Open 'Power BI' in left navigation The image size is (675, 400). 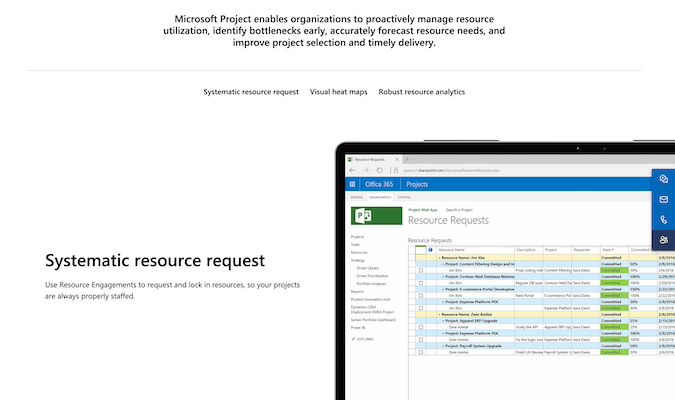(358, 328)
